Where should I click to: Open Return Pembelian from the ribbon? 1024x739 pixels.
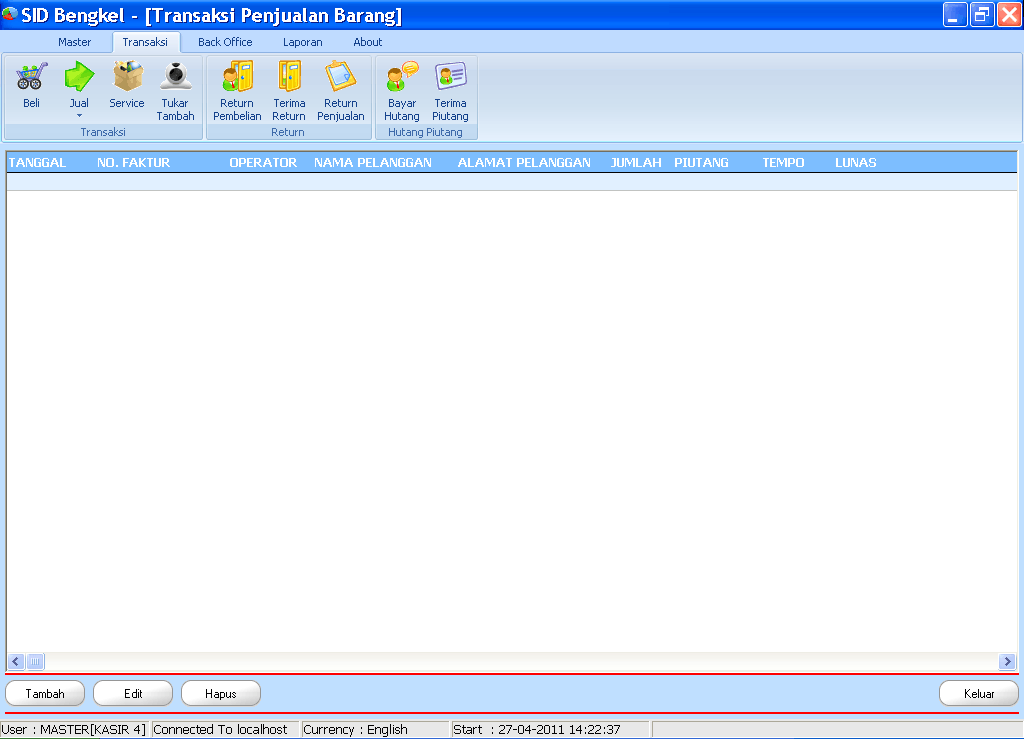237,88
